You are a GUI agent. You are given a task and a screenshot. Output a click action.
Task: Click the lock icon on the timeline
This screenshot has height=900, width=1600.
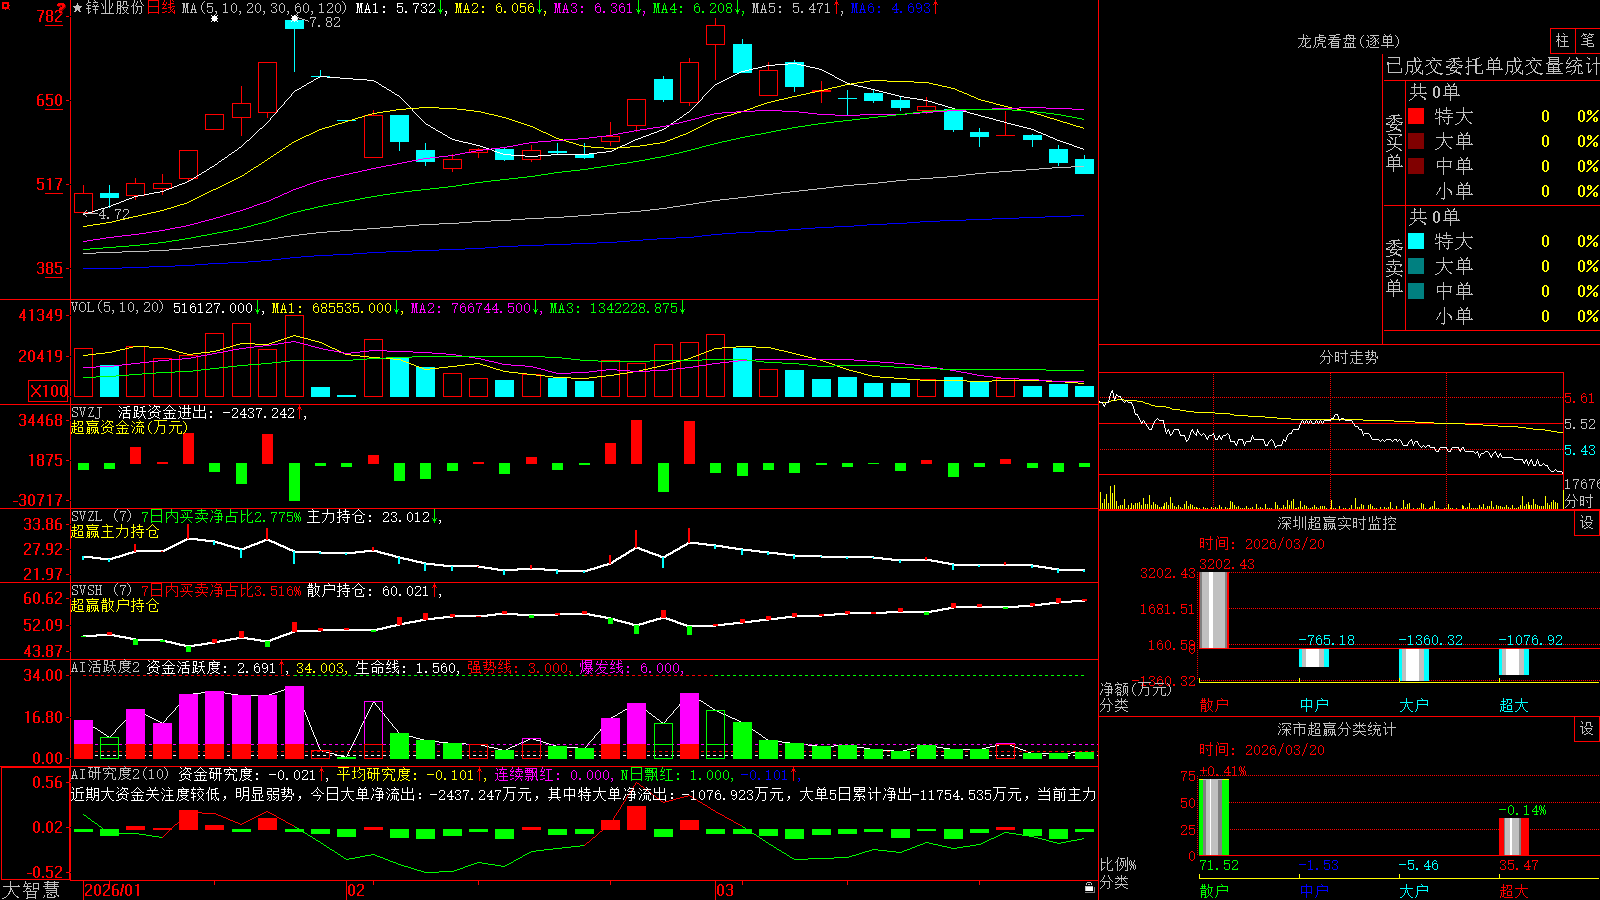pos(1090,888)
